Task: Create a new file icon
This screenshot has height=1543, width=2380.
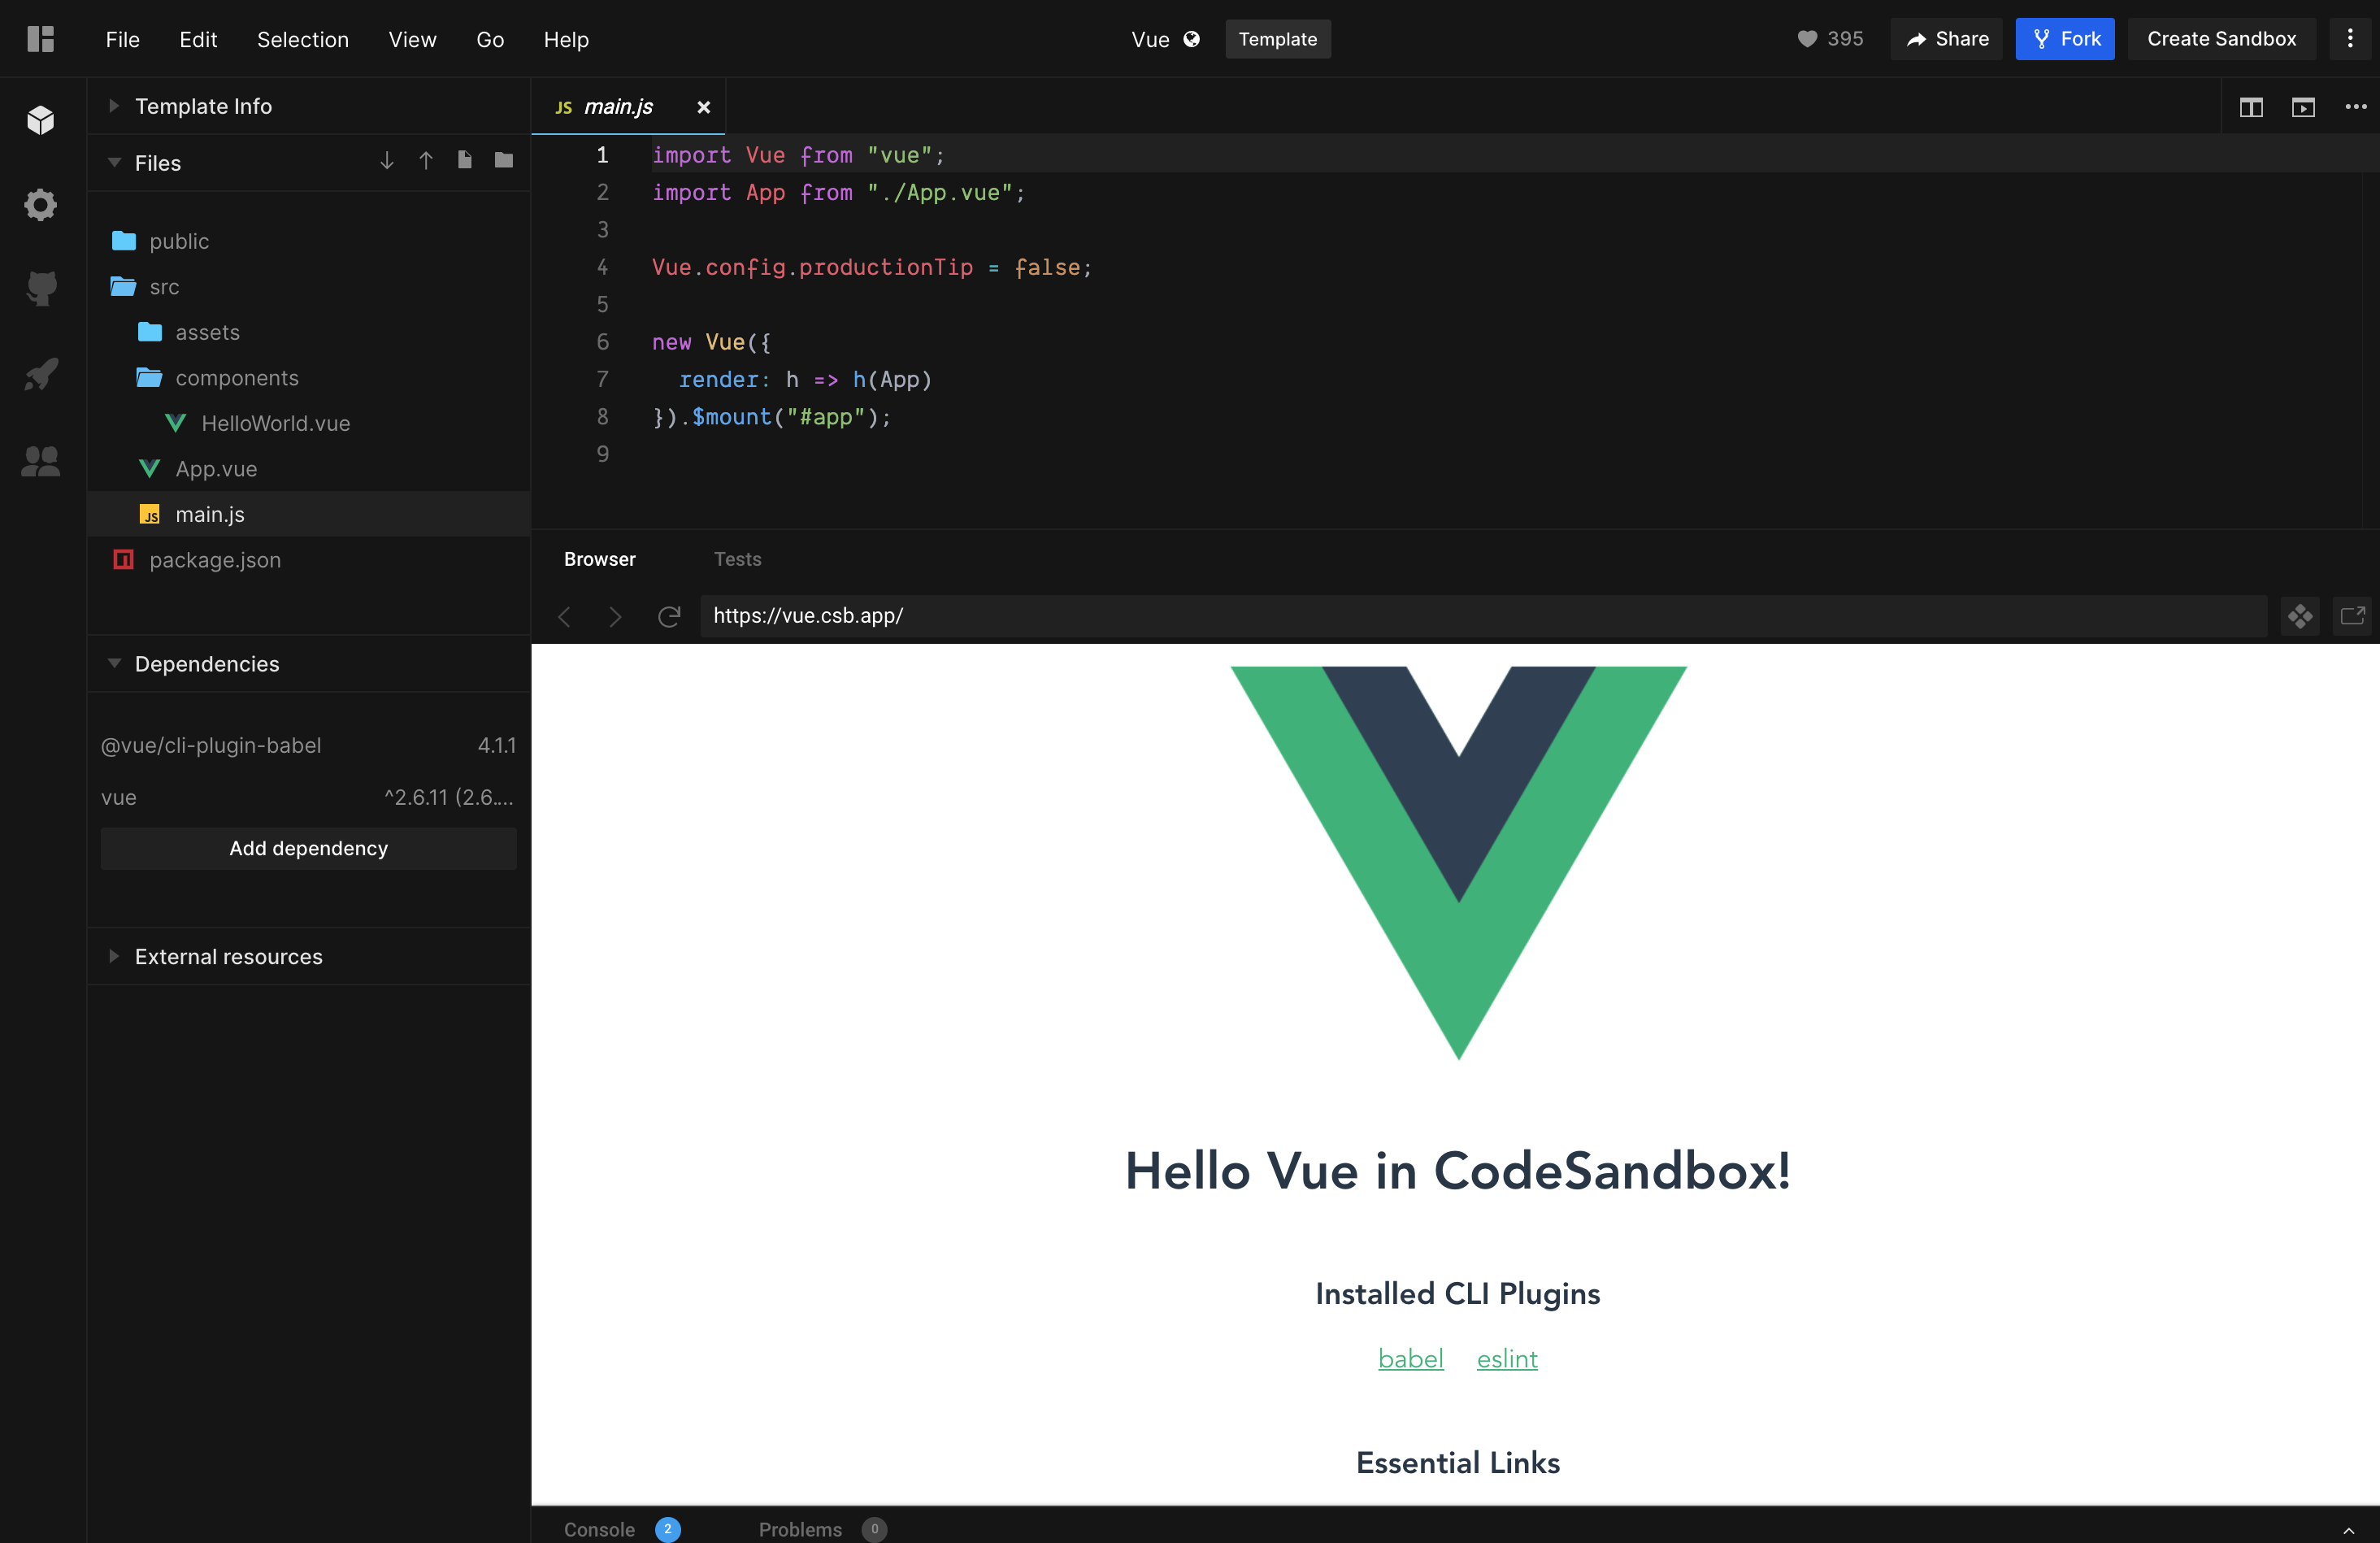Action: 464,160
